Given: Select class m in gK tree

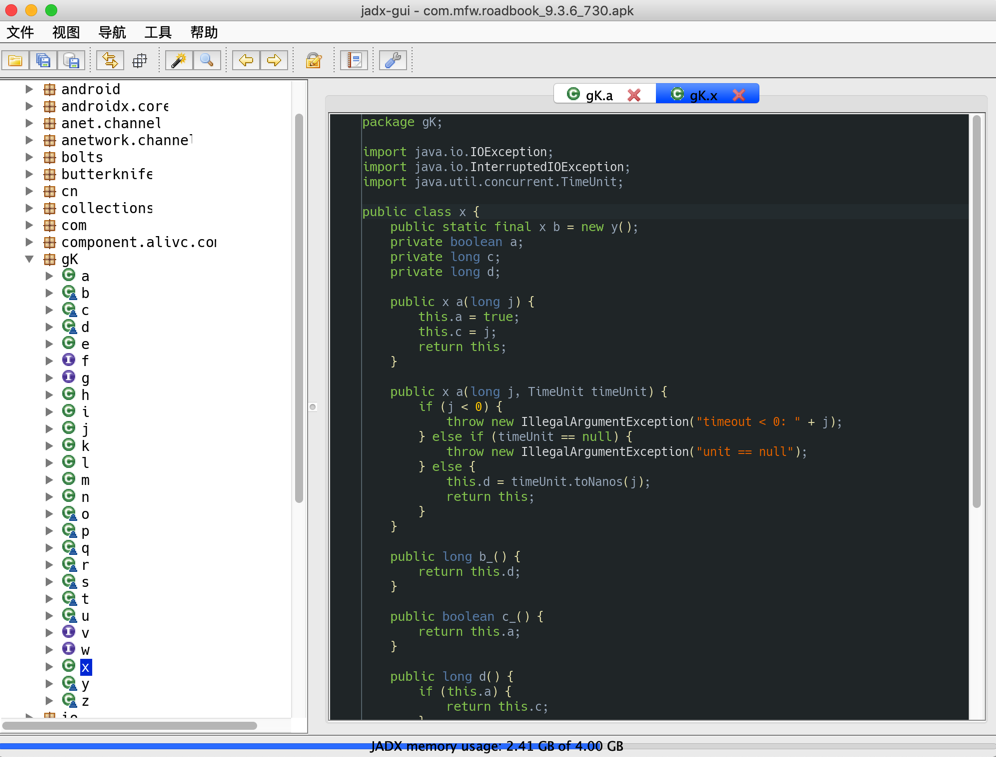Looking at the screenshot, I should click(x=85, y=480).
